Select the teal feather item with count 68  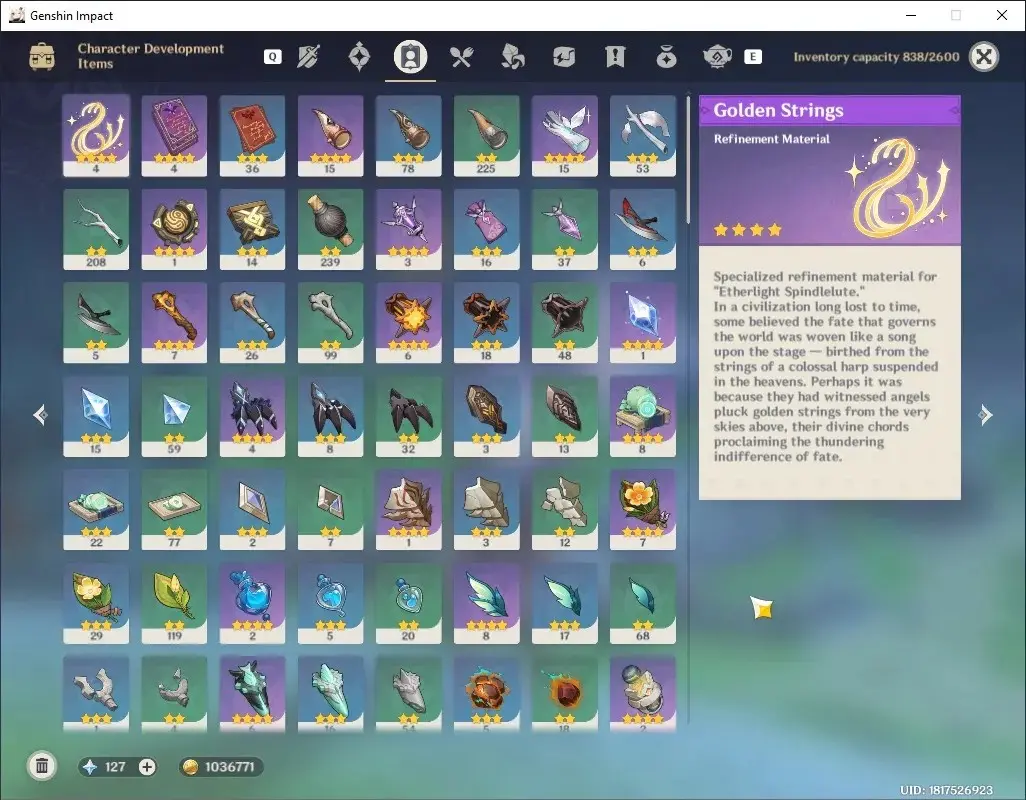pos(643,603)
